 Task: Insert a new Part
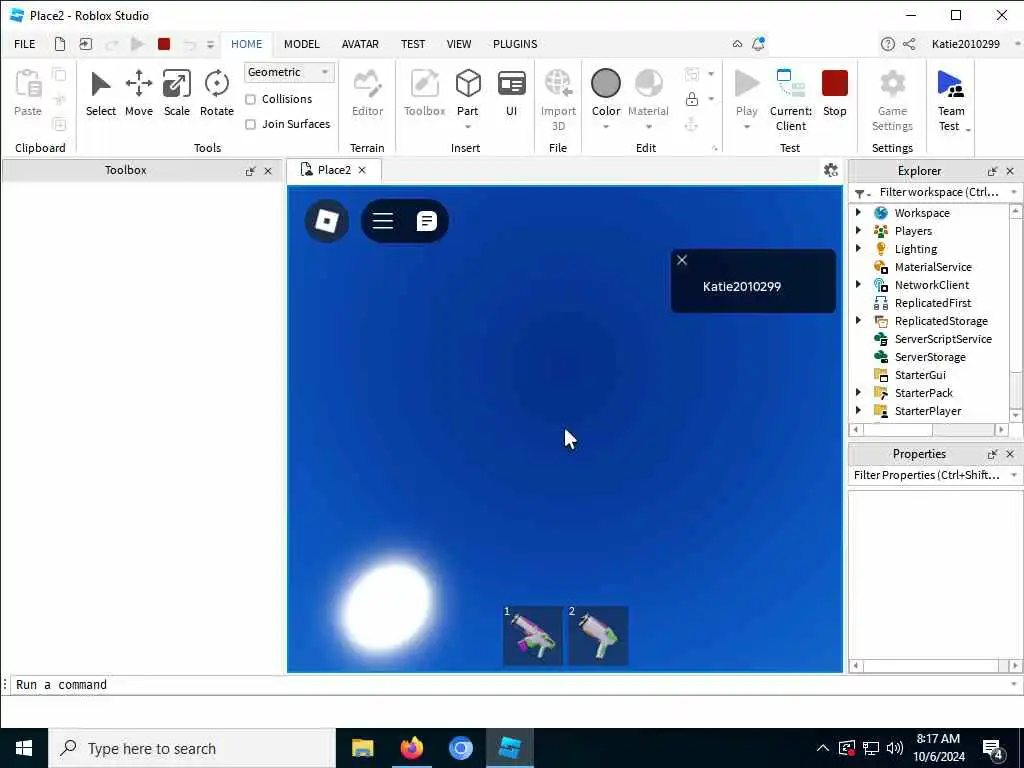[x=468, y=92]
